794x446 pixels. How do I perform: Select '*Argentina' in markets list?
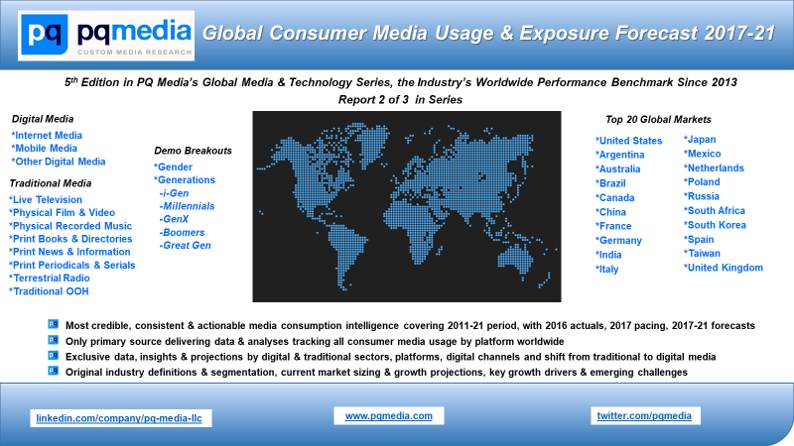click(x=620, y=155)
